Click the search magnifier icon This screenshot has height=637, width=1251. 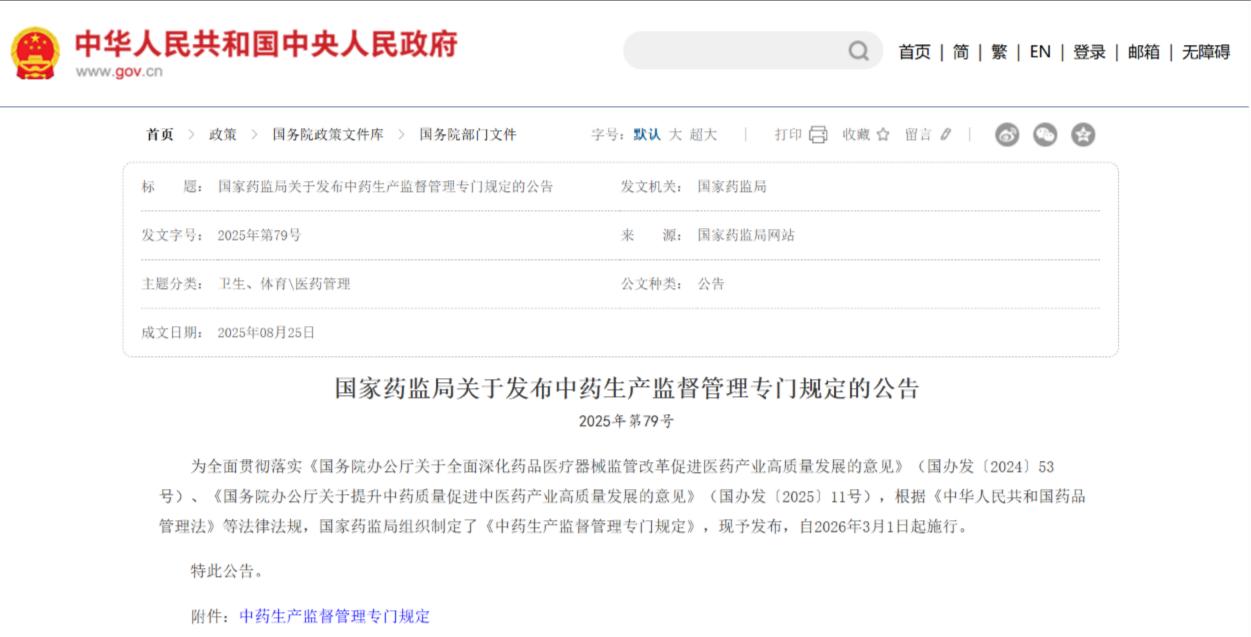coord(858,51)
